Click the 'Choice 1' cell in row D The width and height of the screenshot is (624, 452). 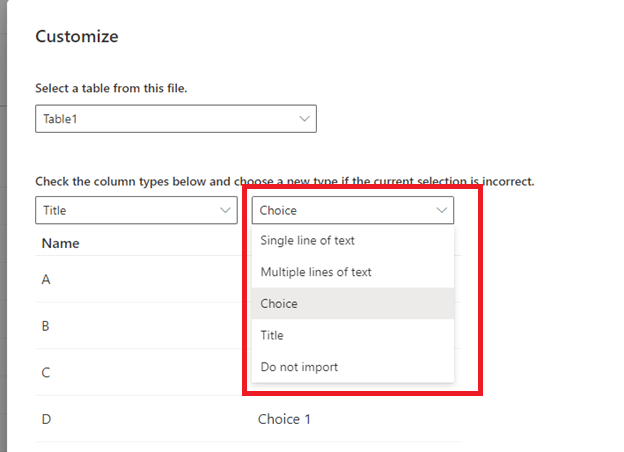point(284,419)
